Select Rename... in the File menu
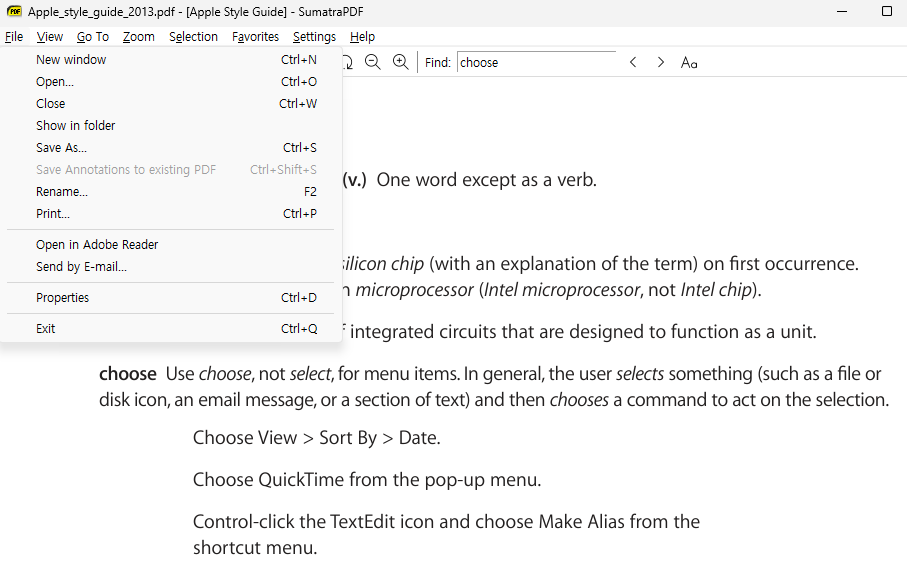 [x=171, y=192]
